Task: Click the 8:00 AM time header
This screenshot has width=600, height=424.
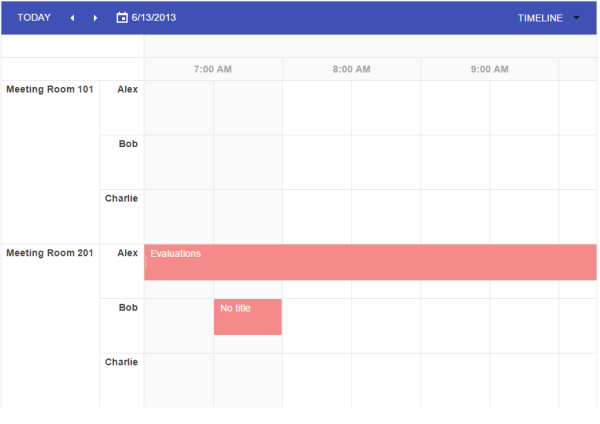Action: (351, 69)
